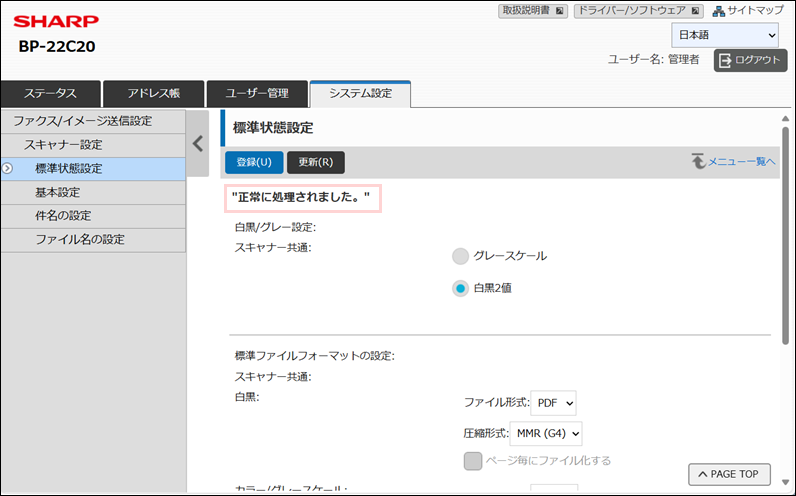Select the グレースケール radio button
This screenshot has width=796, height=496.
[460, 256]
